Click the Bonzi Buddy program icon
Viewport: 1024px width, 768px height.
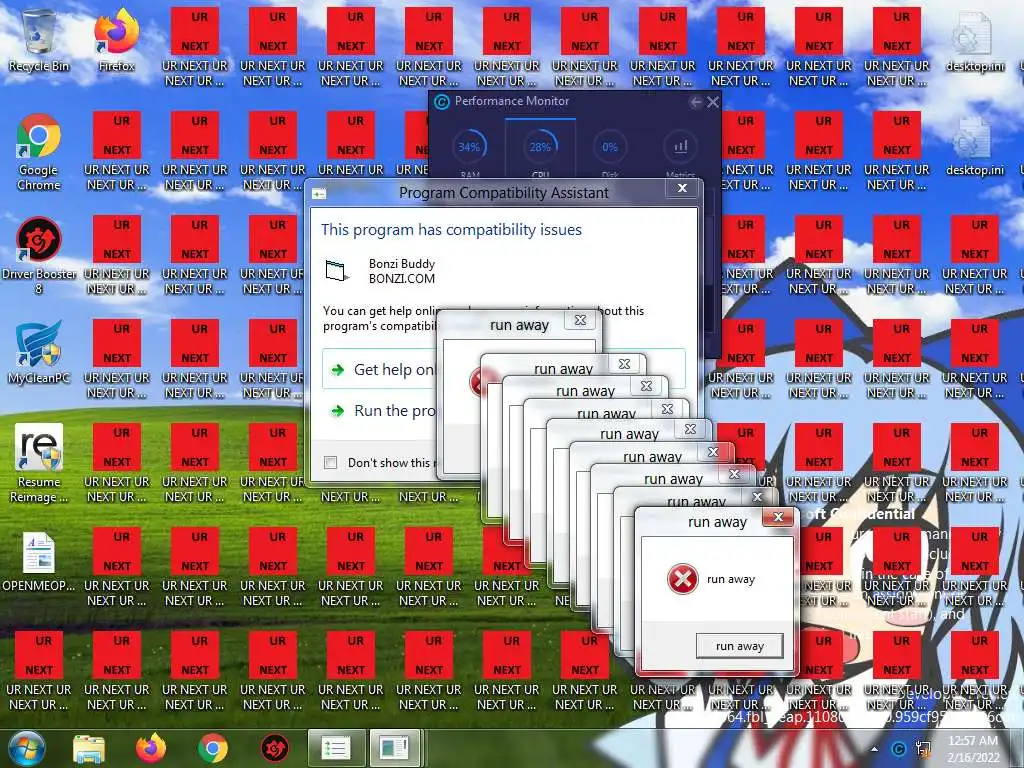point(337,270)
